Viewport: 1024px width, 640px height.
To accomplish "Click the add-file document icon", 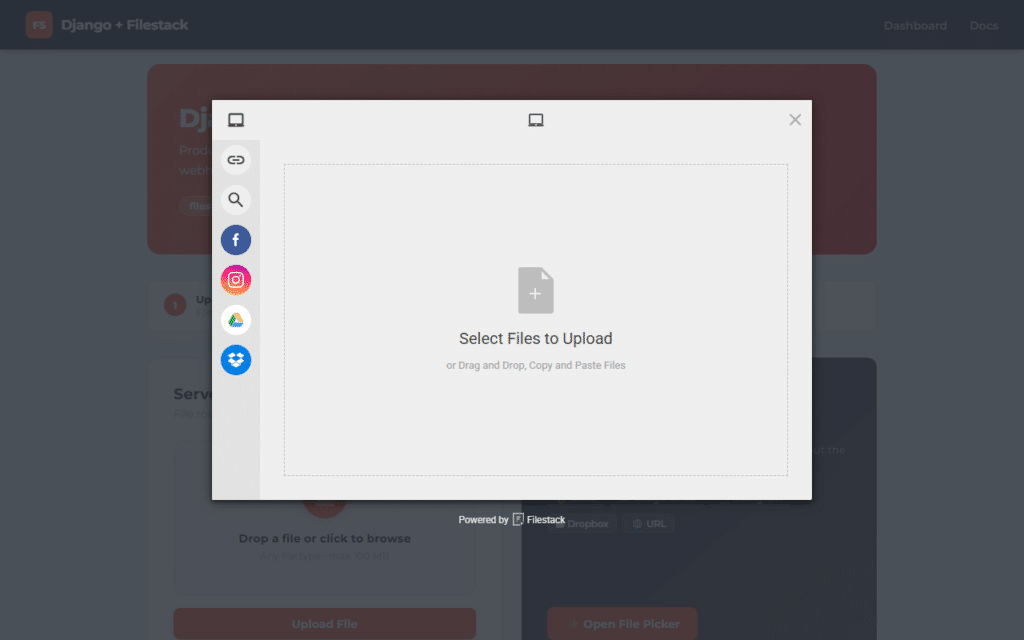I will coord(536,291).
